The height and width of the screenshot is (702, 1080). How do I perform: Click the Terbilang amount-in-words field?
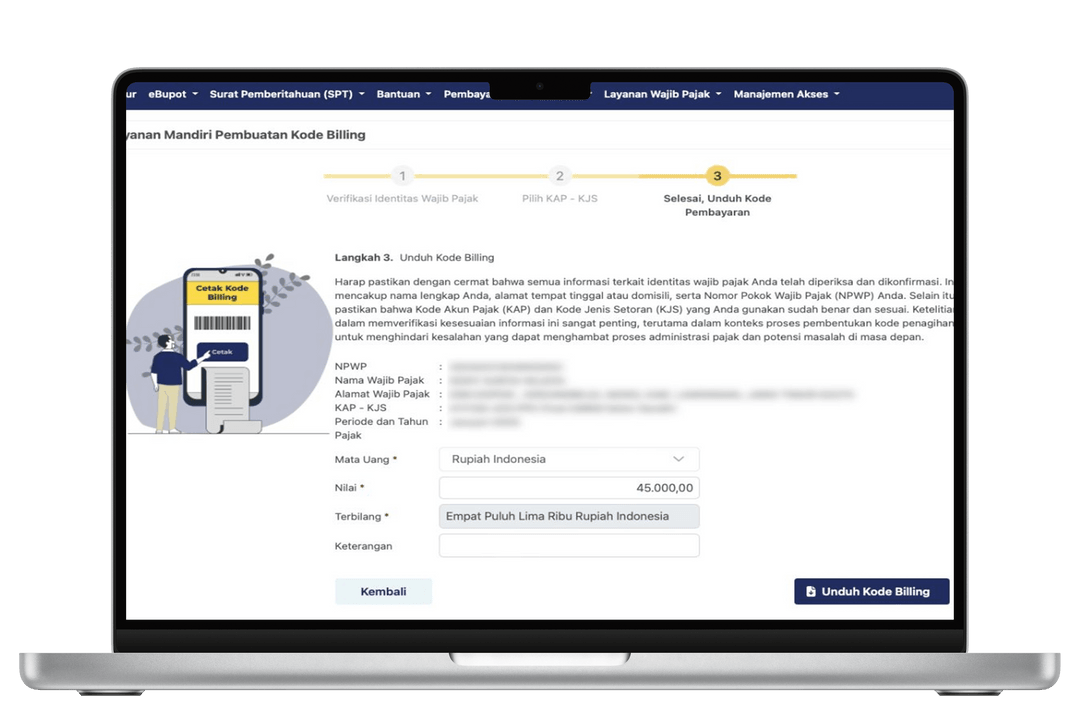click(569, 517)
